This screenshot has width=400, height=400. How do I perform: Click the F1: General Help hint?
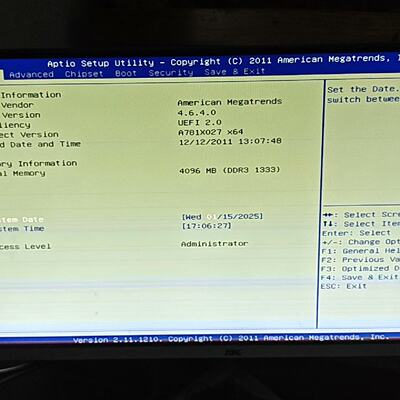click(x=361, y=251)
